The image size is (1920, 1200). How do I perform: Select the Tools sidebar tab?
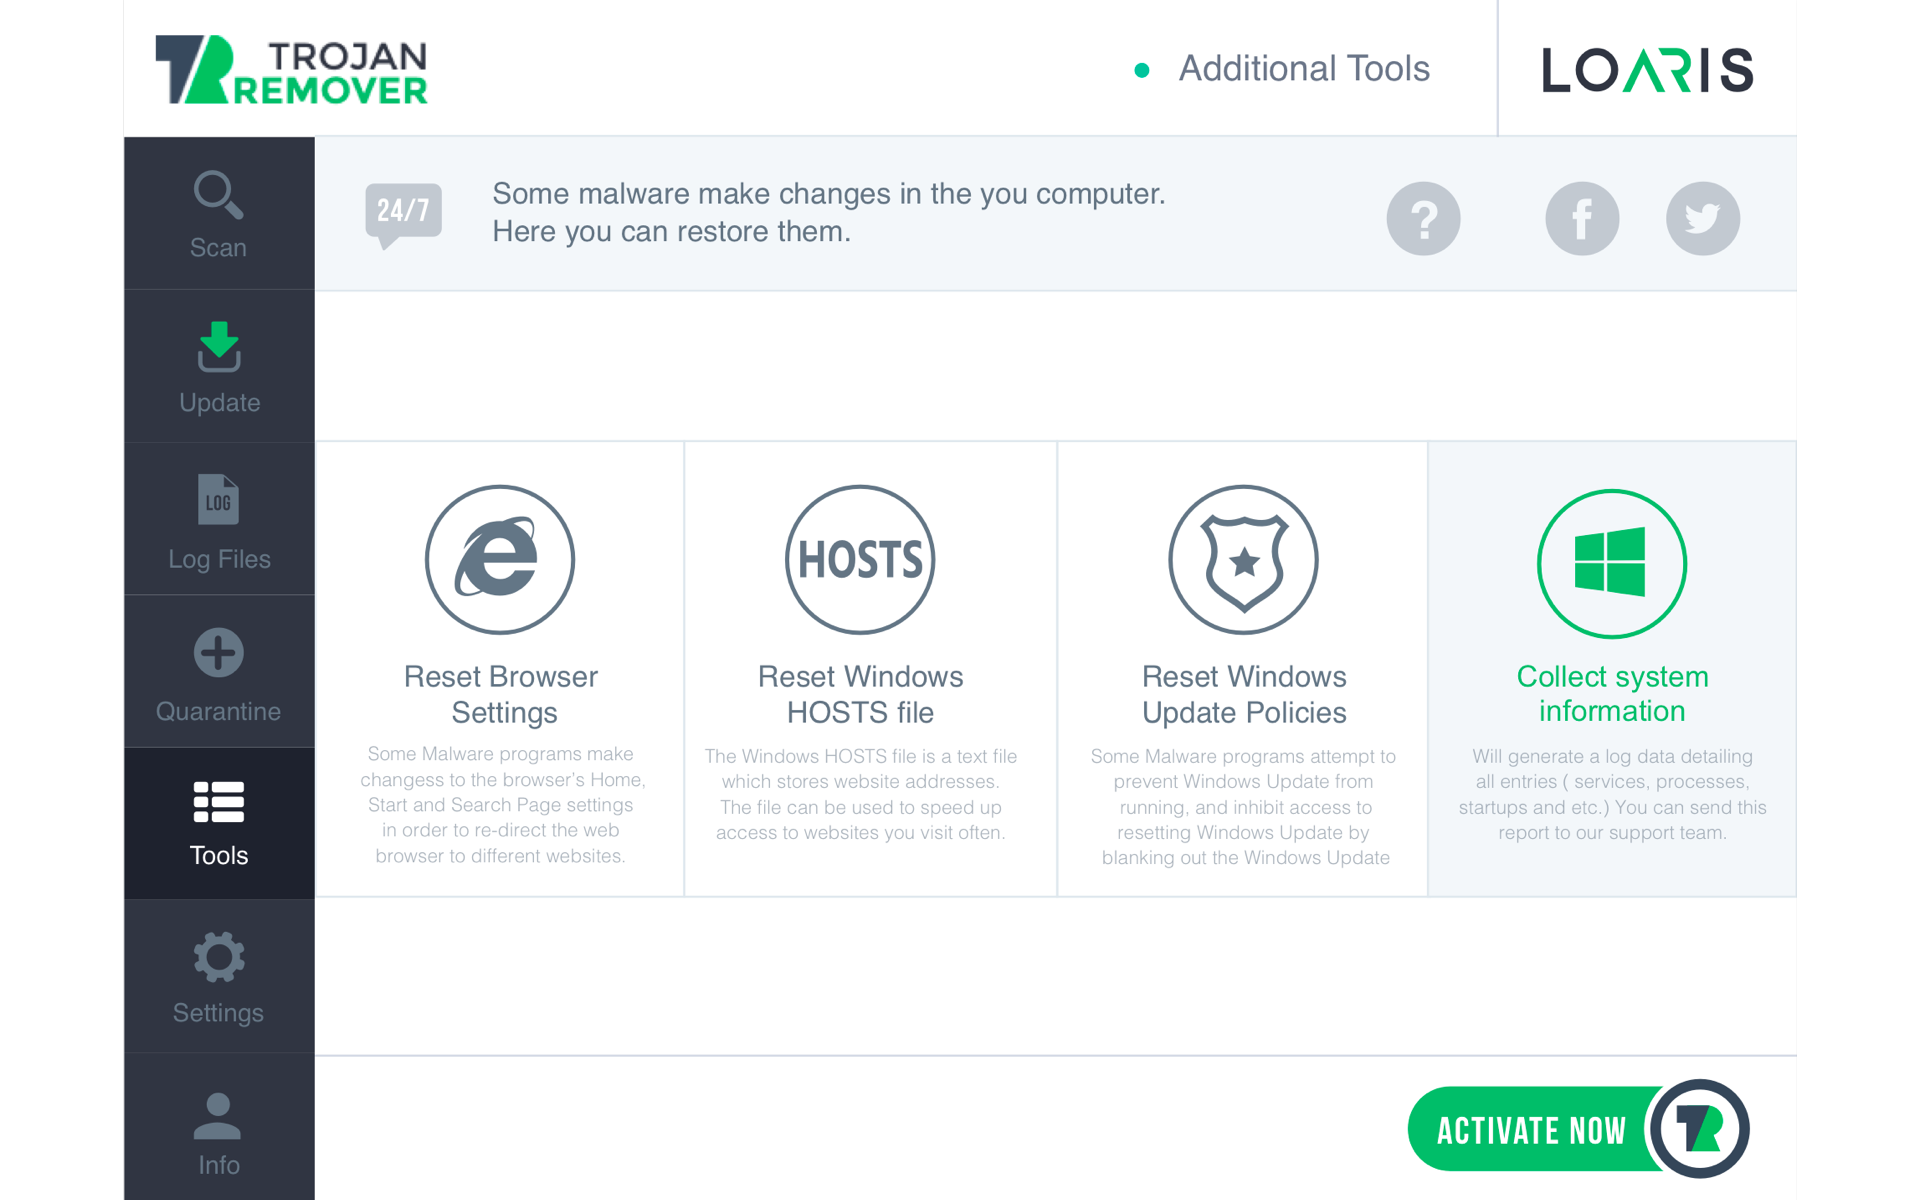(x=218, y=824)
